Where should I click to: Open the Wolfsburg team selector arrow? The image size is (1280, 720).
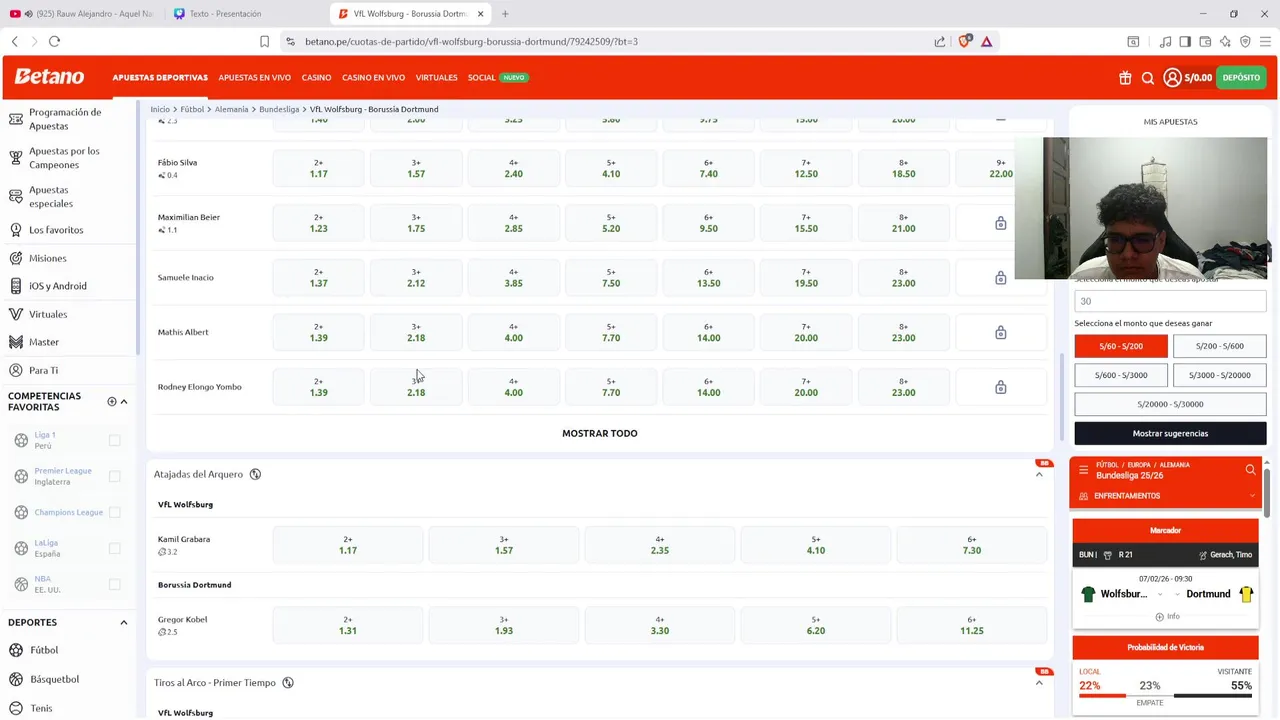click(x=1159, y=594)
